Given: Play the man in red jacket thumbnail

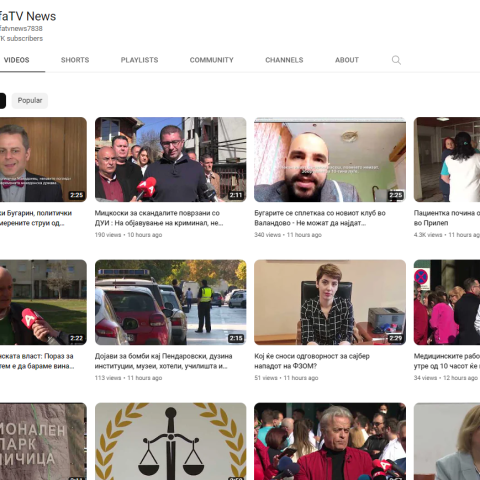Looking at the screenshot, I should pyautogui.click(x=330, y=441).
